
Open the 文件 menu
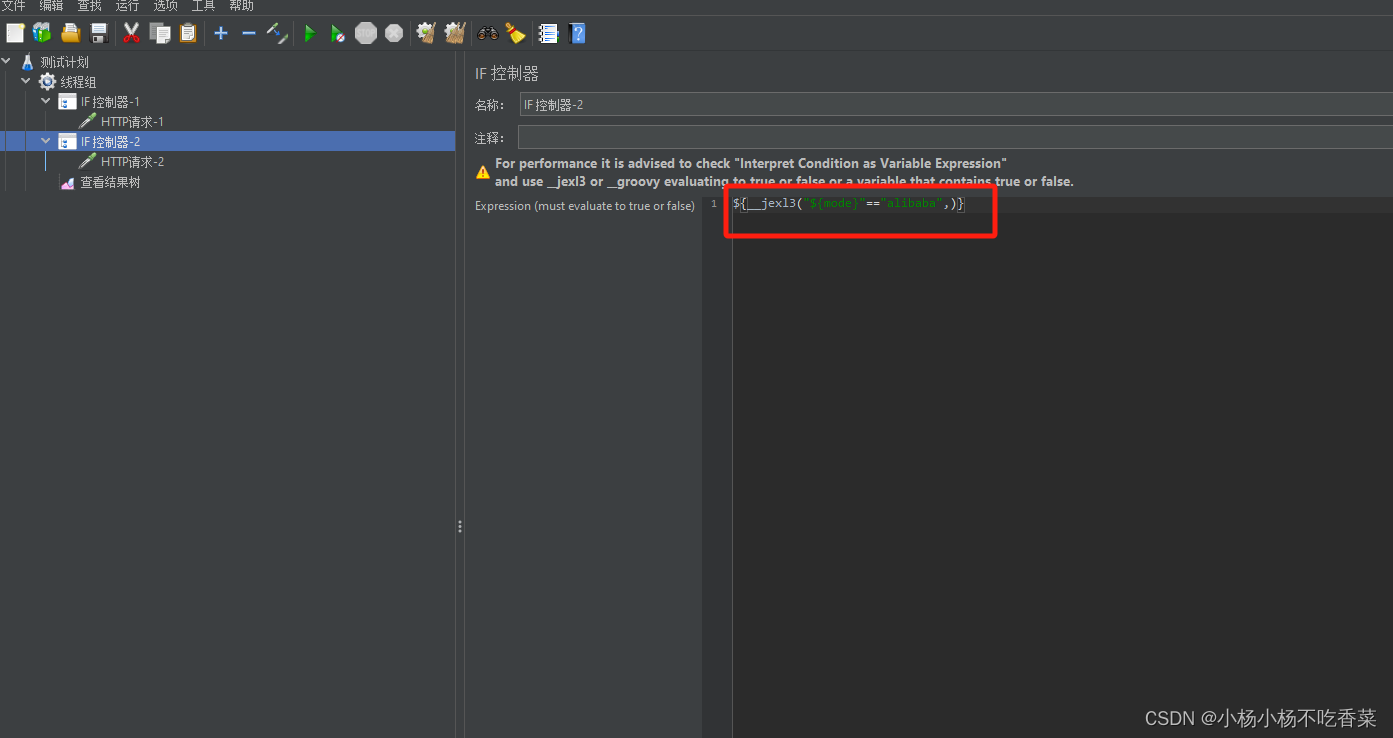13,6
